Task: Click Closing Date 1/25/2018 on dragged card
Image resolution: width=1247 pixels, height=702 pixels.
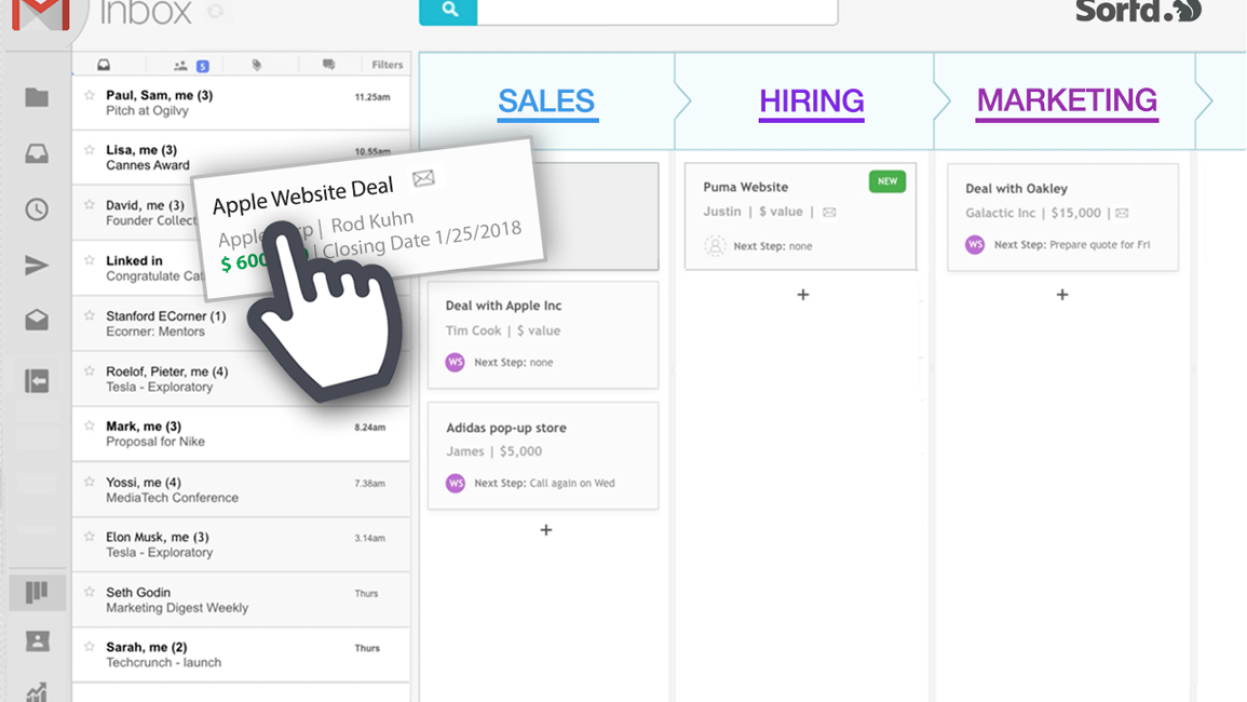Action: point(422,240)
